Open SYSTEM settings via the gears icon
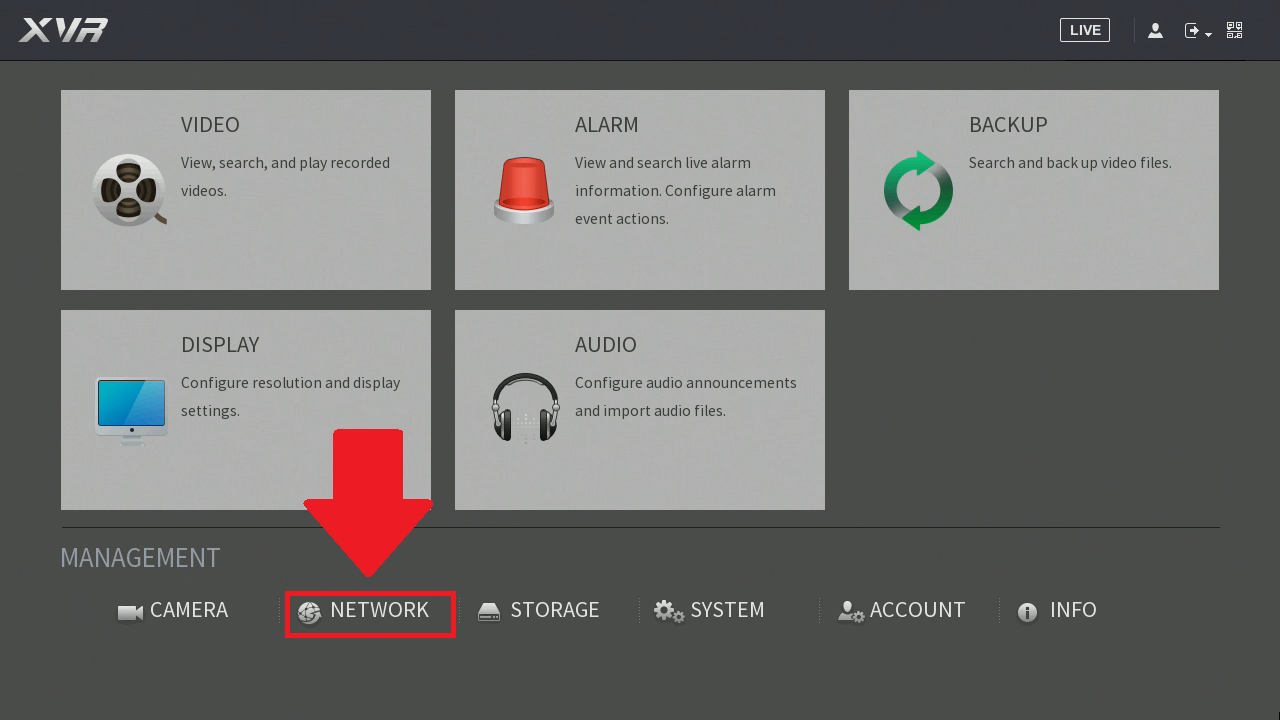The image size is (1280, 720). [x=668, y=611]
